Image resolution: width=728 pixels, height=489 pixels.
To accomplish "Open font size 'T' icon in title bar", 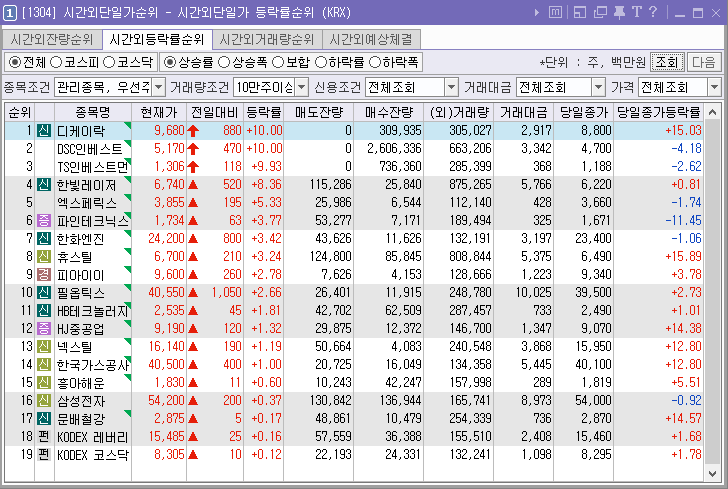I will 637,12.
